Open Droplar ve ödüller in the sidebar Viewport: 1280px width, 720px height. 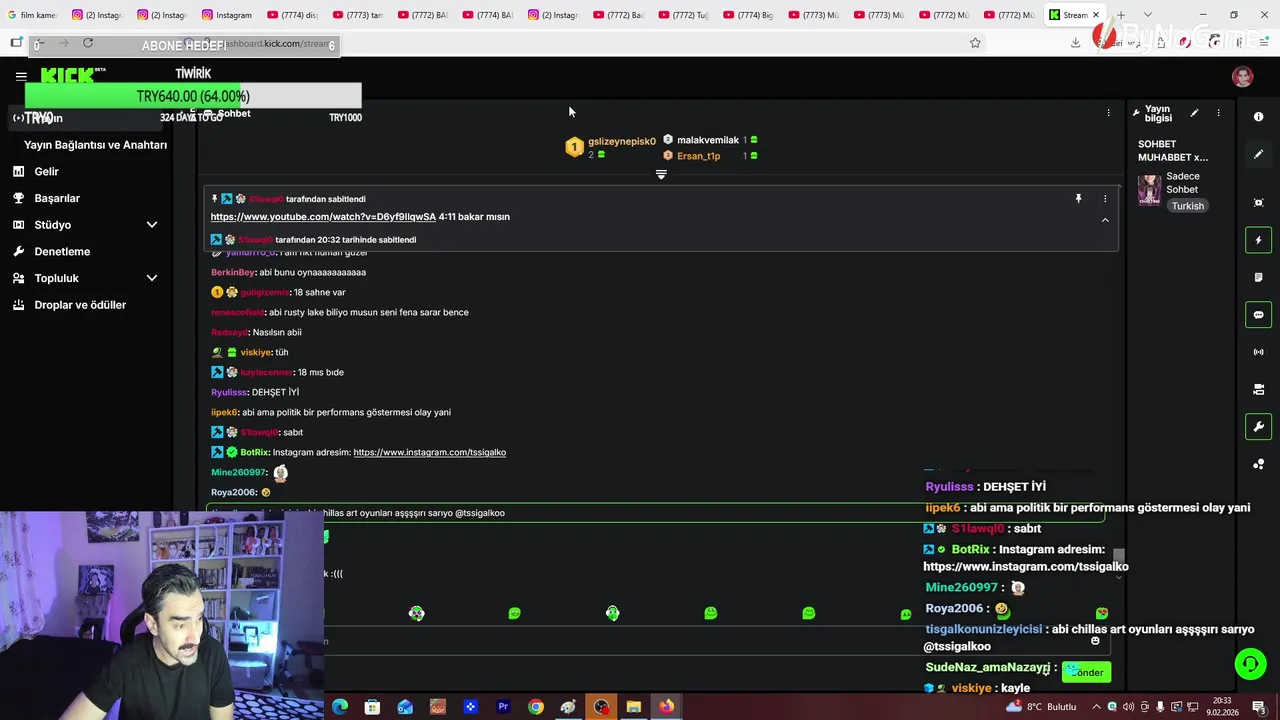(80, 305)
